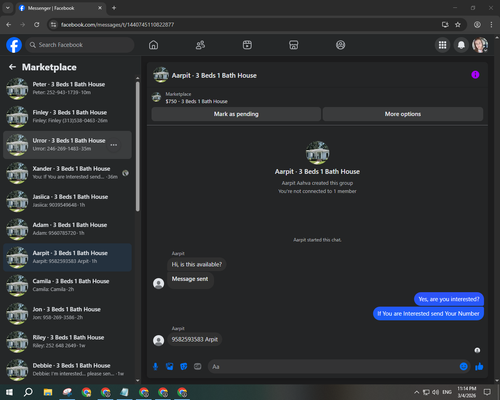Open the Marketplace storefront icon
This screenshot has height=400, width=500.
[294, 45]
